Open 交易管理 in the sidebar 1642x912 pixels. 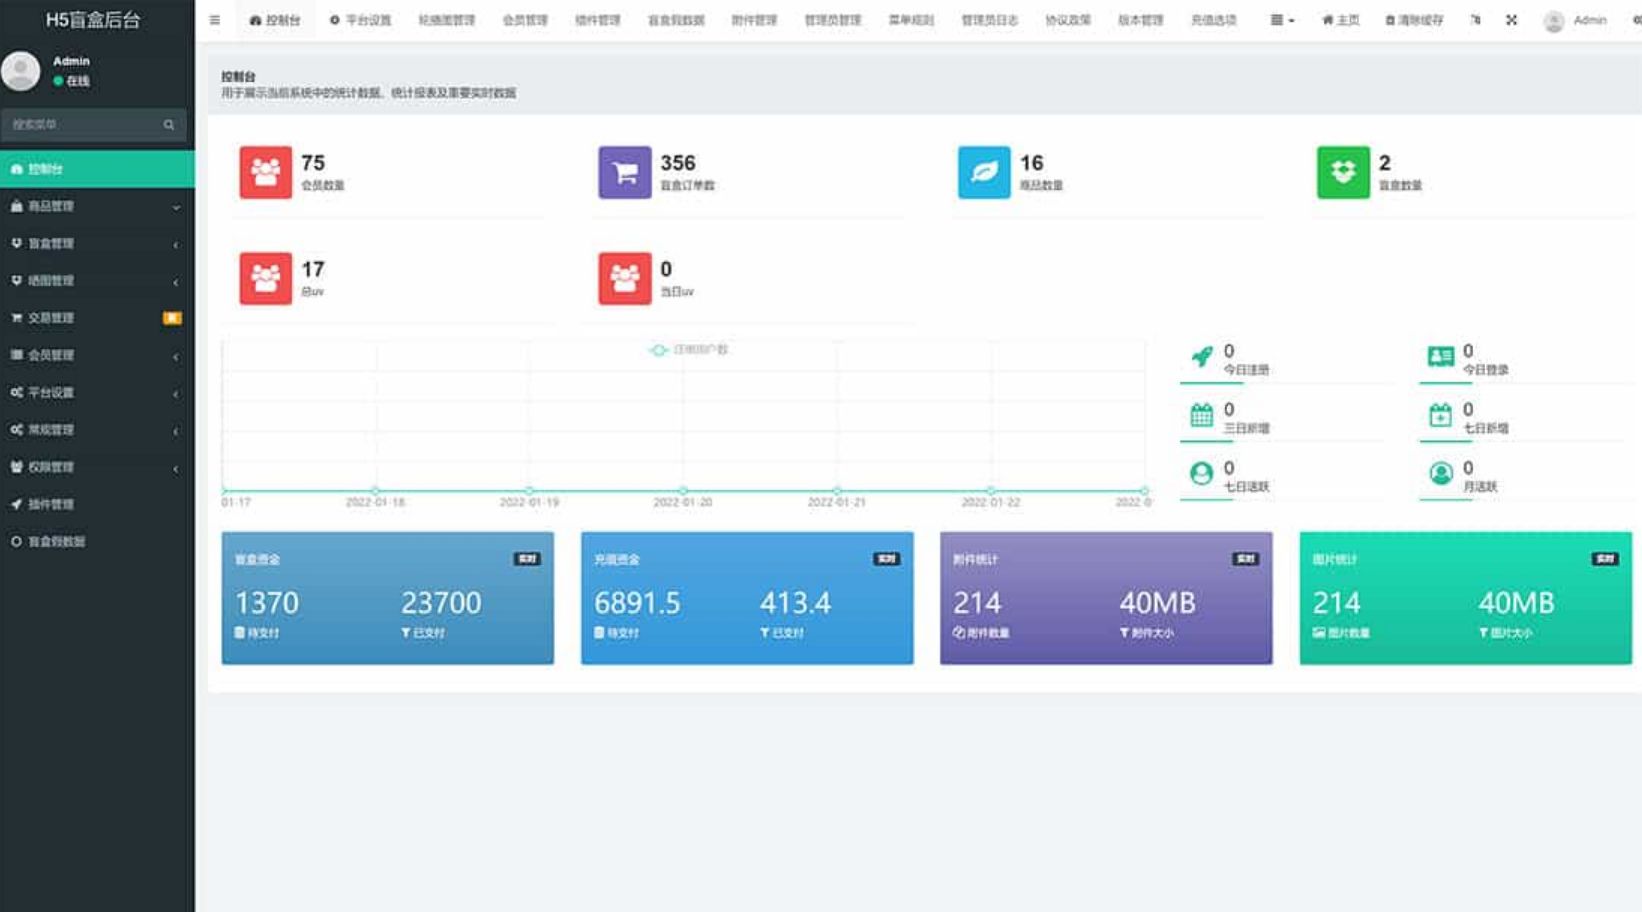96,318
